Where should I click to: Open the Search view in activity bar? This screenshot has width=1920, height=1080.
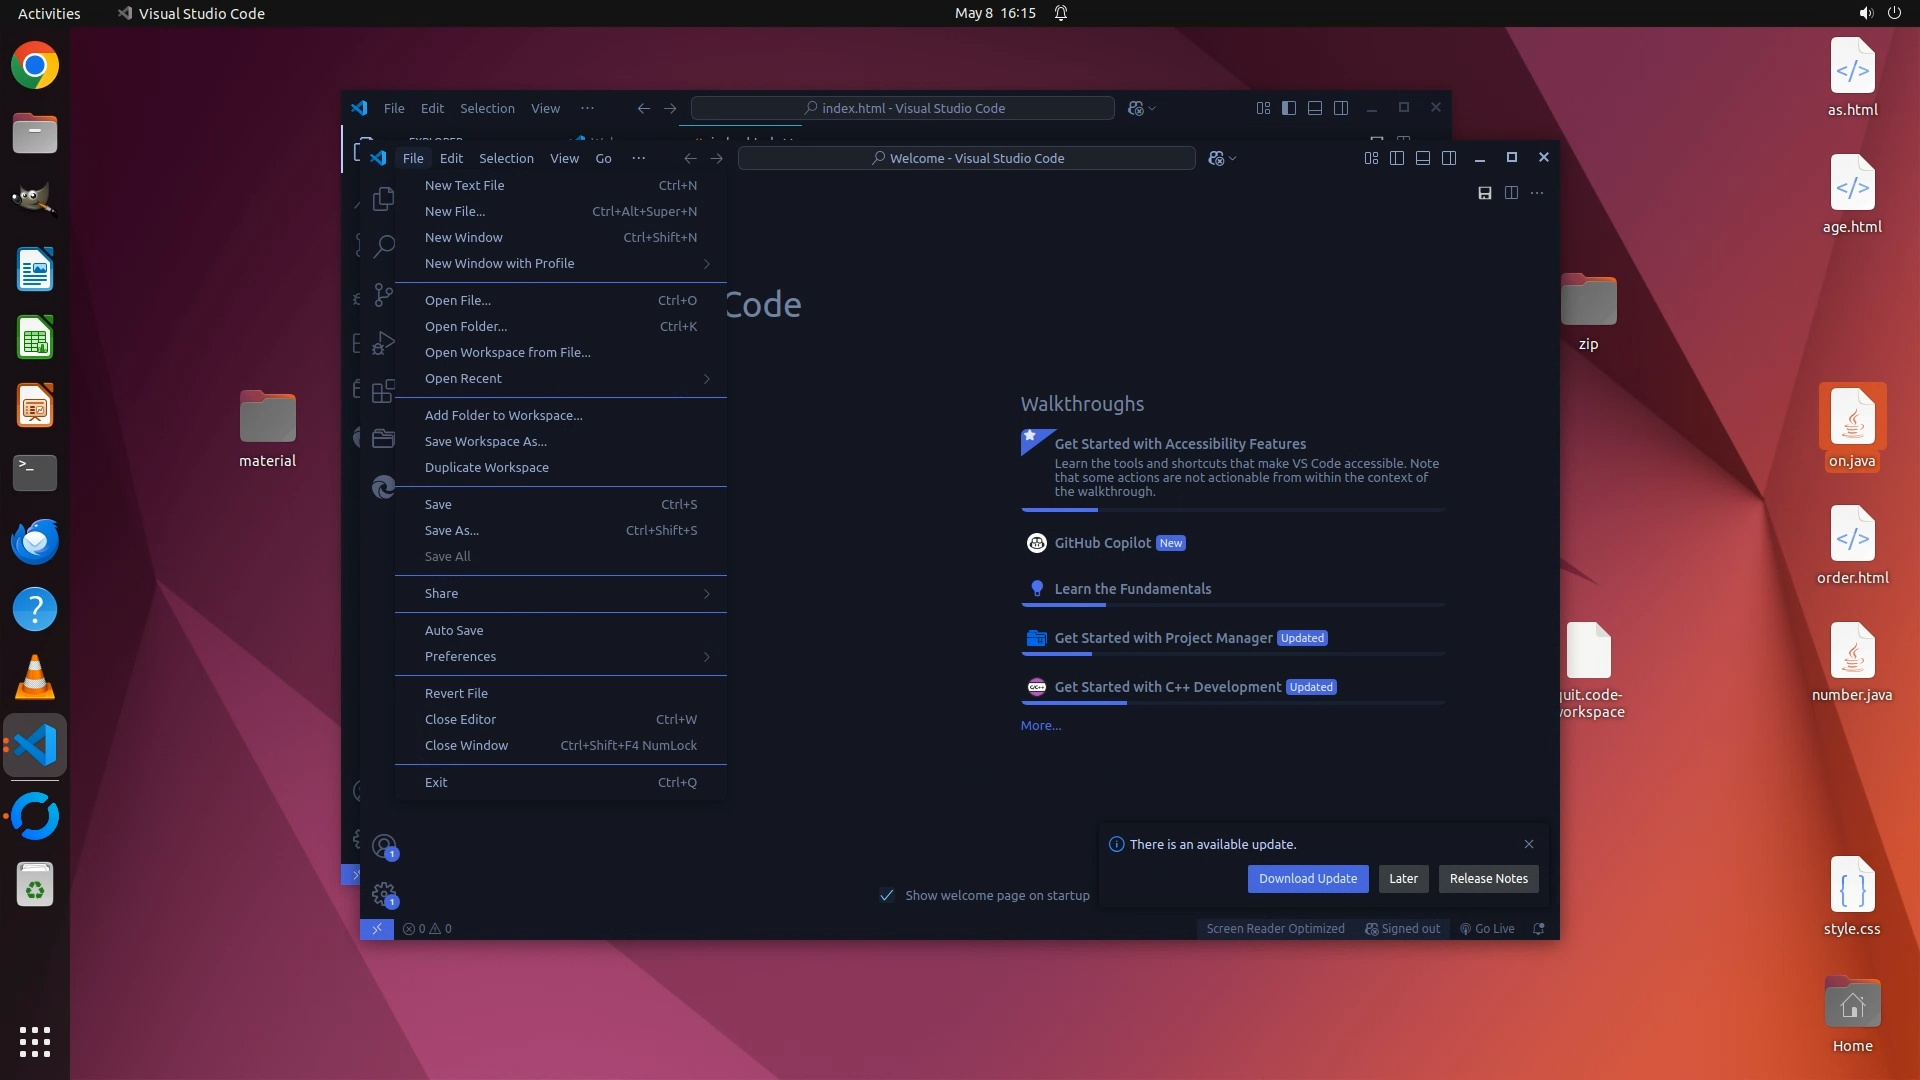383,246
